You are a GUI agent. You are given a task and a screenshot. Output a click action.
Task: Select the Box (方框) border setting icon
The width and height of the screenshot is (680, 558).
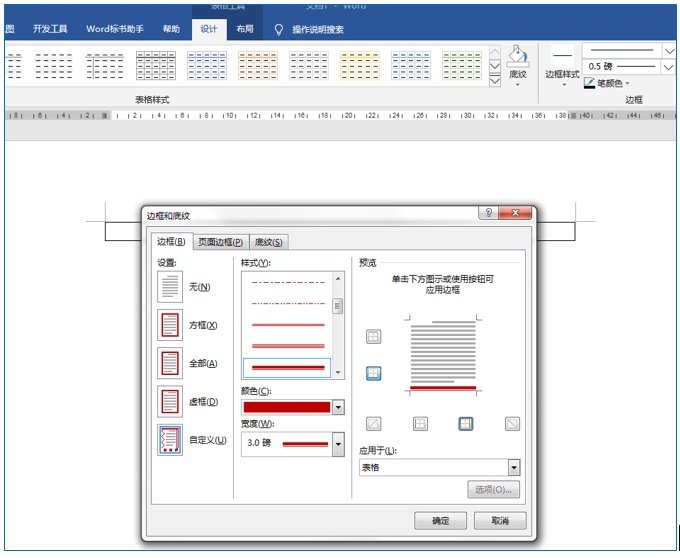tap(170, 325)
